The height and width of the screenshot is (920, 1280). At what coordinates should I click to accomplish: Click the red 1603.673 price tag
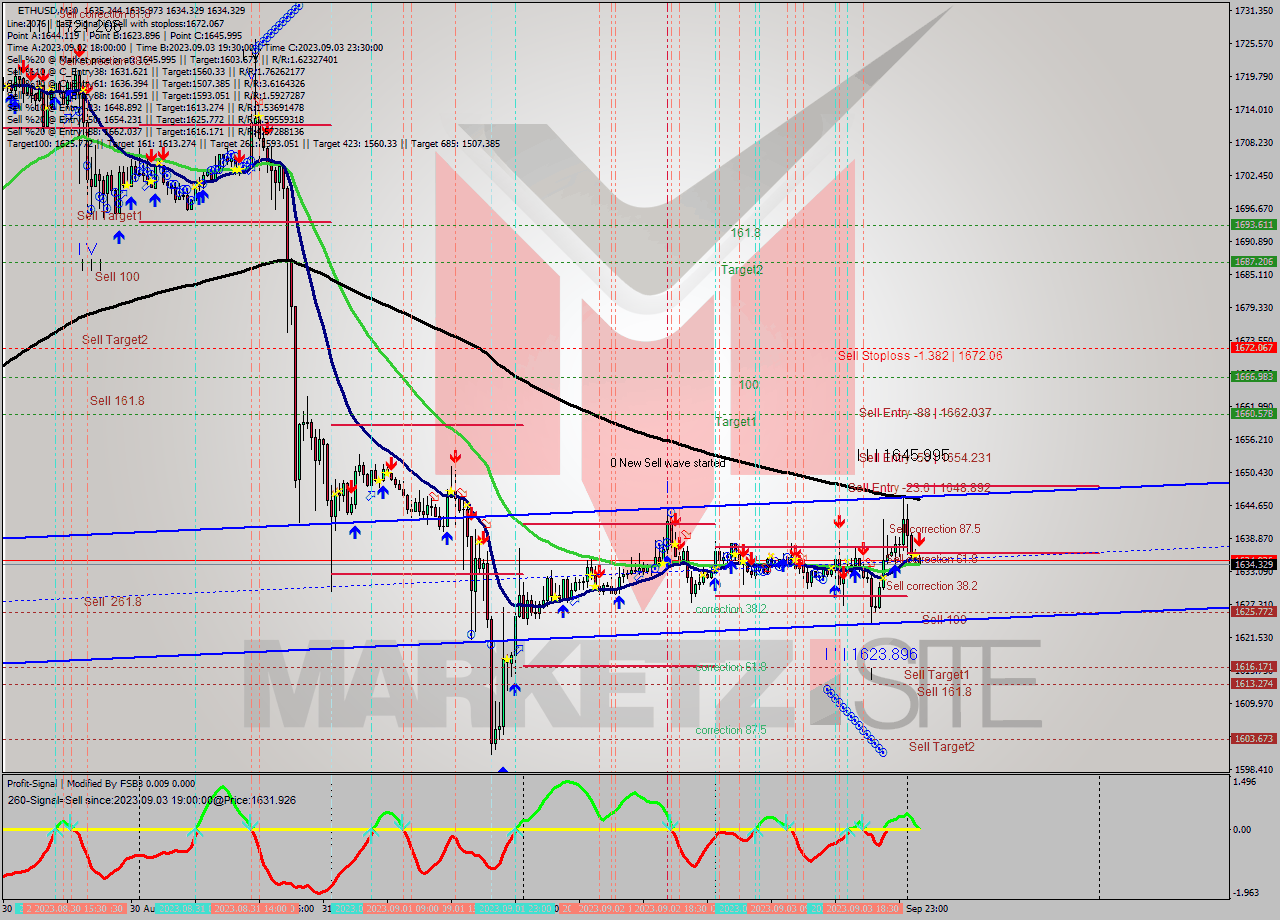[1253, 738]
